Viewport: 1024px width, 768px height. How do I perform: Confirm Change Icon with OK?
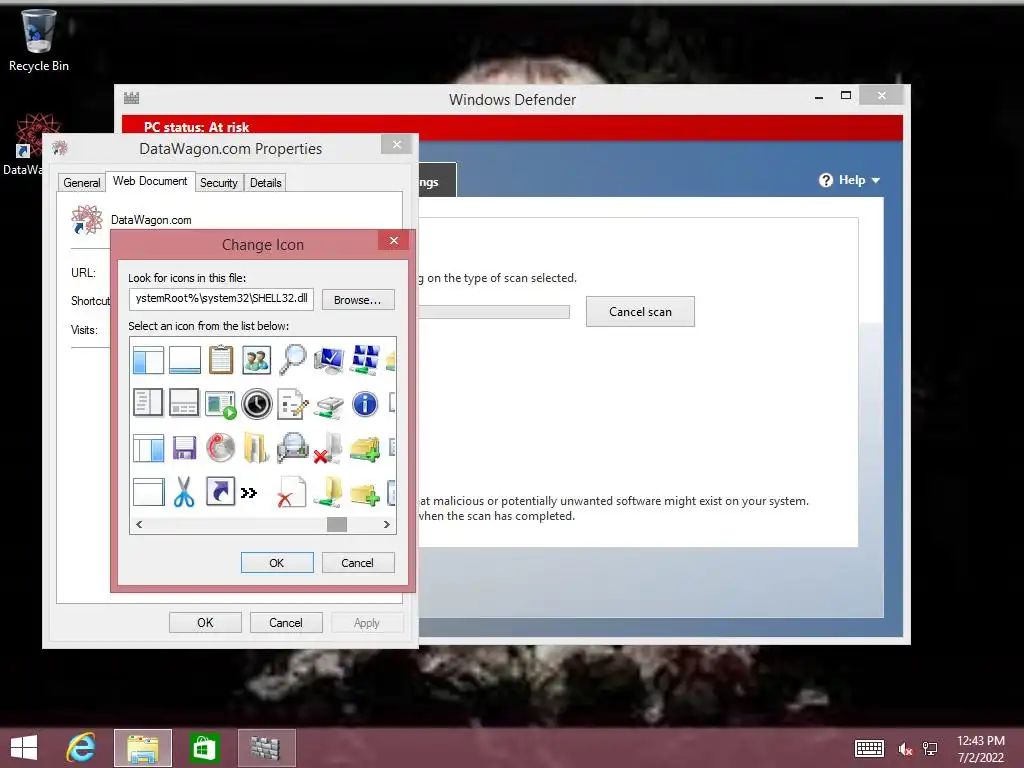pos(277,563)
